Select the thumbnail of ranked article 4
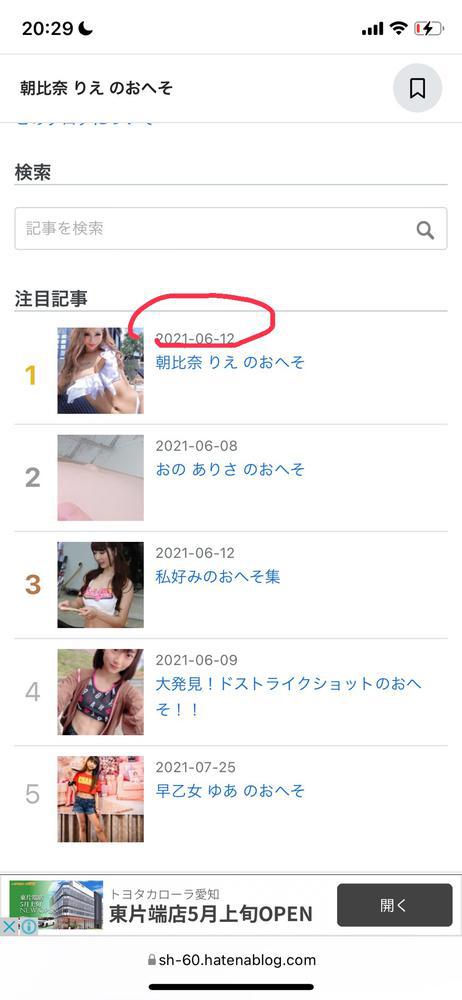 [x=100, y=692]
